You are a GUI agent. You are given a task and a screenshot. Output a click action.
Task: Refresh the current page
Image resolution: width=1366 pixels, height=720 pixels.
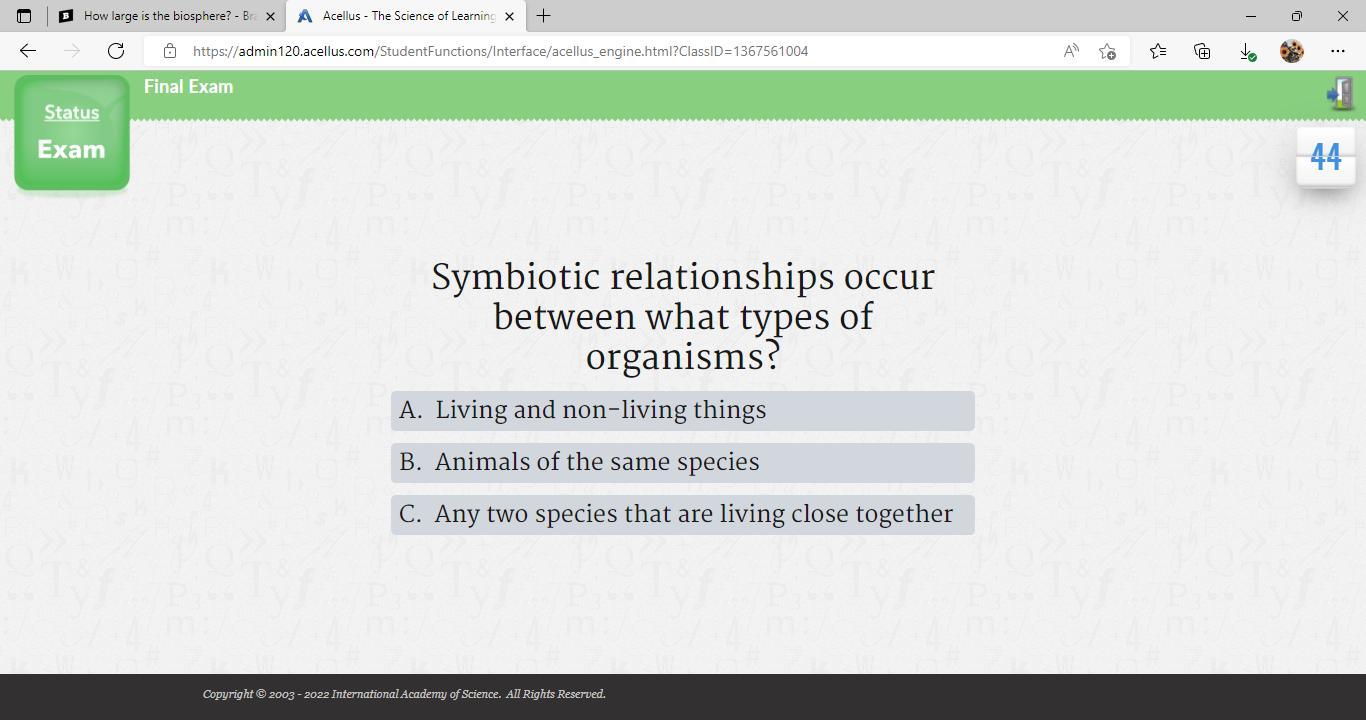click(116, 51)
